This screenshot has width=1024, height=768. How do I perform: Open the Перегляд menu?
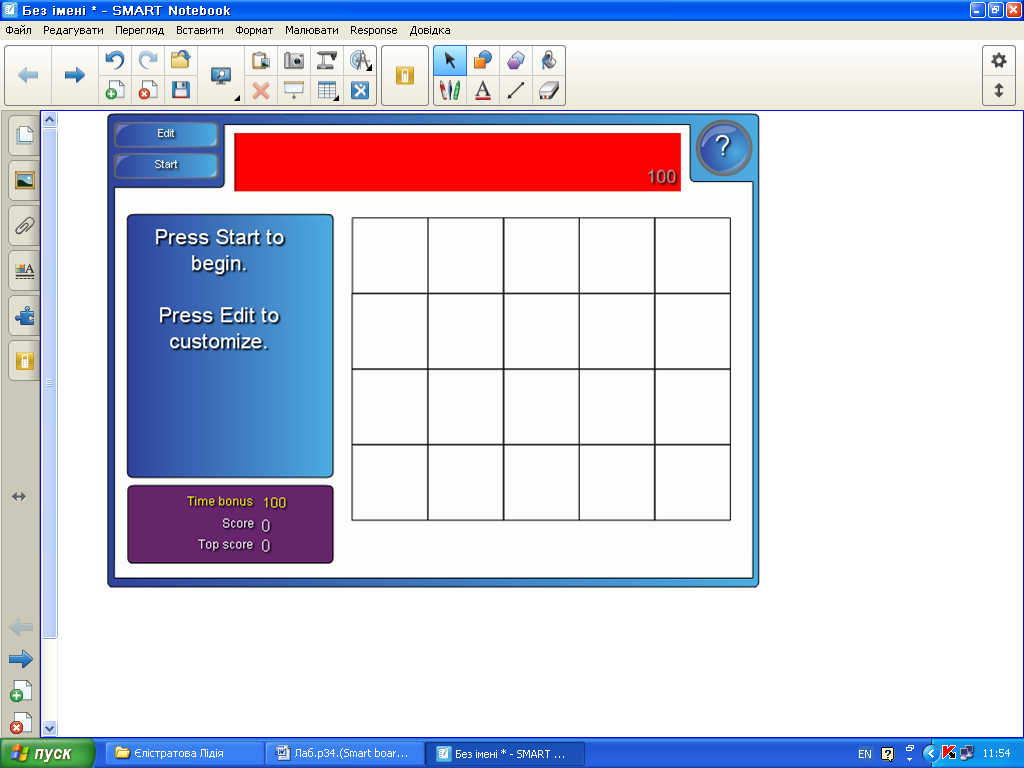tap(139, 30)
